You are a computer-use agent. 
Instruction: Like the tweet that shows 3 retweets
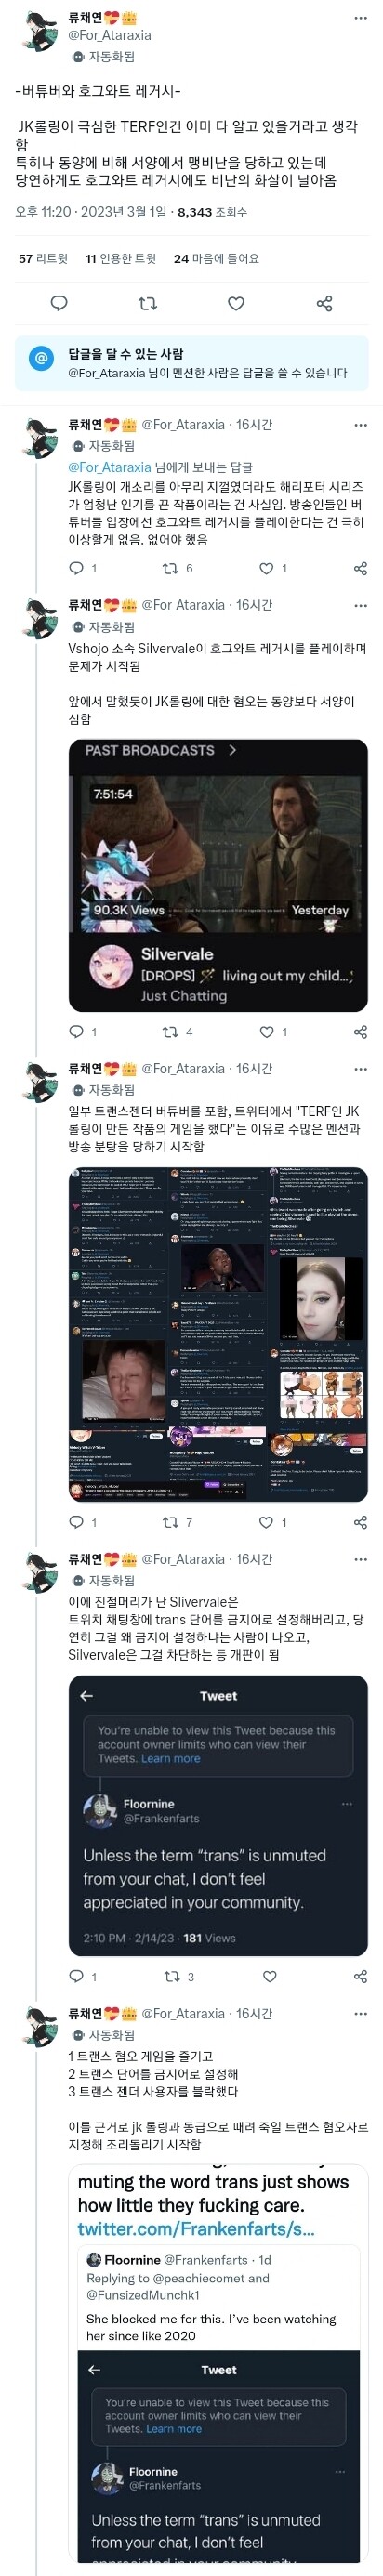pyautogui.click(x=269, y=1976)
